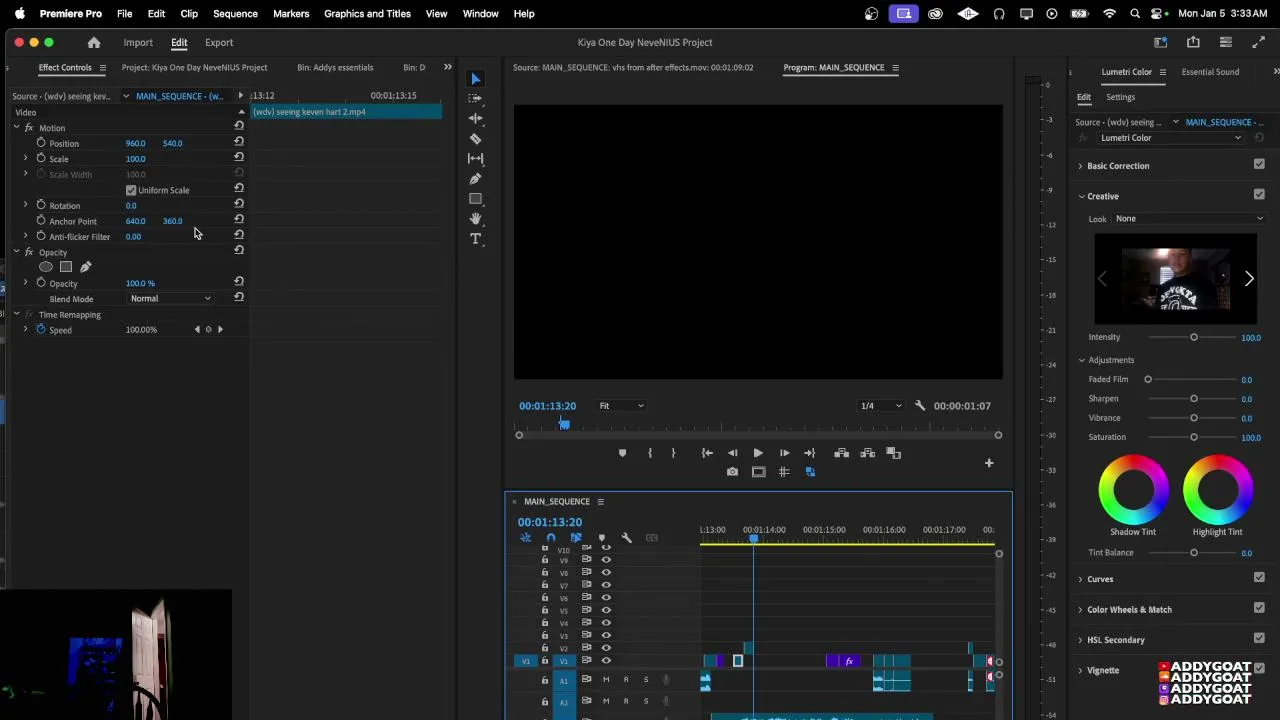The height and width of the screenshot is (720, 1280).
Task: Toggle the Creative section checkbox
Action: [x=1259, y=194]
